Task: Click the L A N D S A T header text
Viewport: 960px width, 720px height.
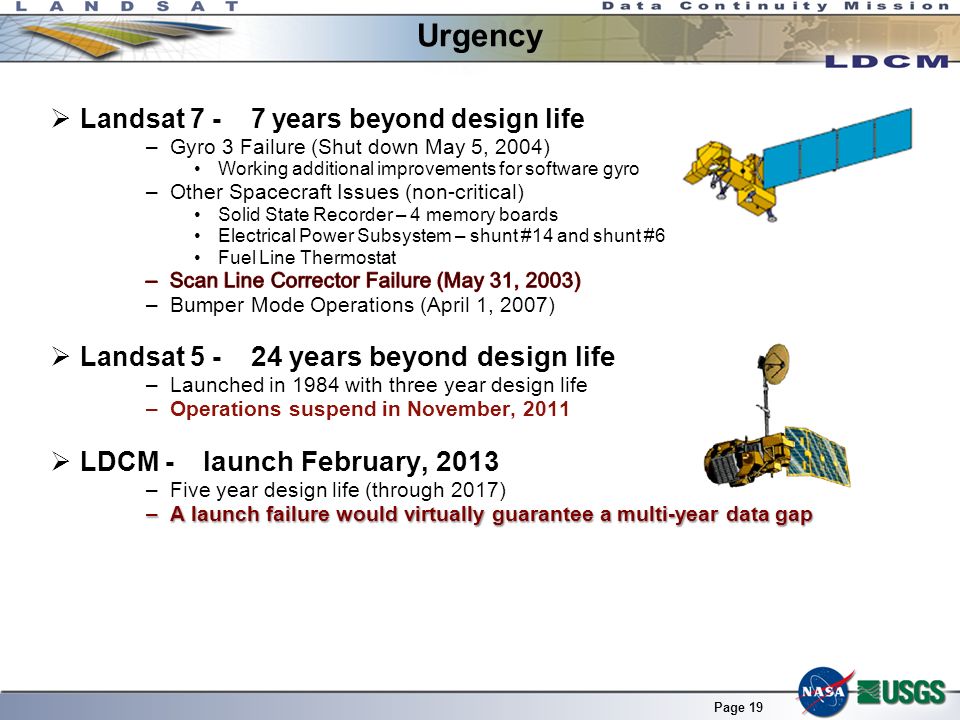Action: 127,7
